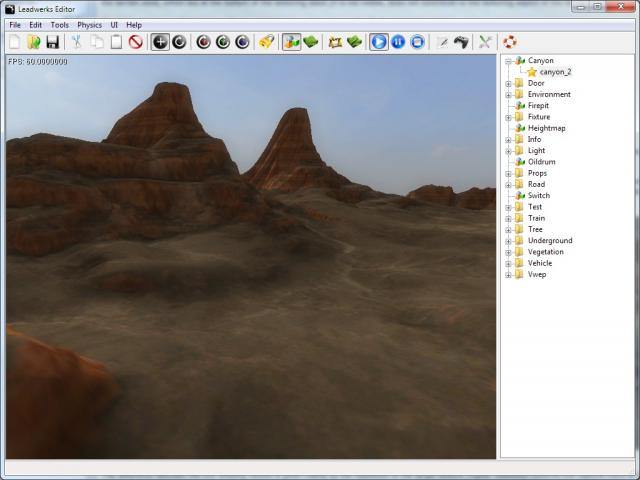Click the Stop simulation button
This screenshot has height=480, width=640.
tap(417, 42)
